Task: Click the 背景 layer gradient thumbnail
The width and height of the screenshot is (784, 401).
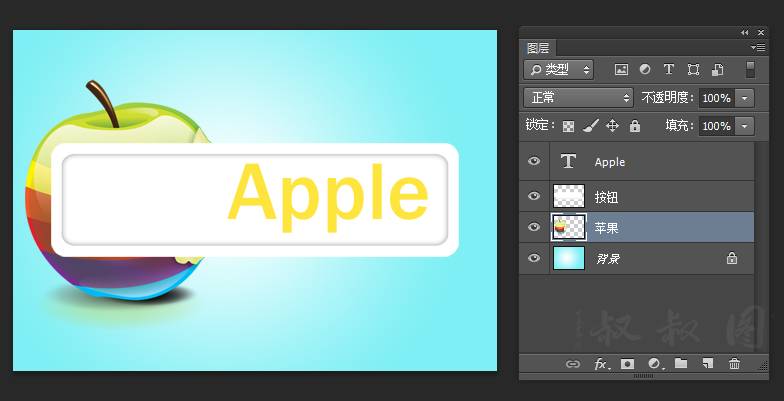Action: 569,258
